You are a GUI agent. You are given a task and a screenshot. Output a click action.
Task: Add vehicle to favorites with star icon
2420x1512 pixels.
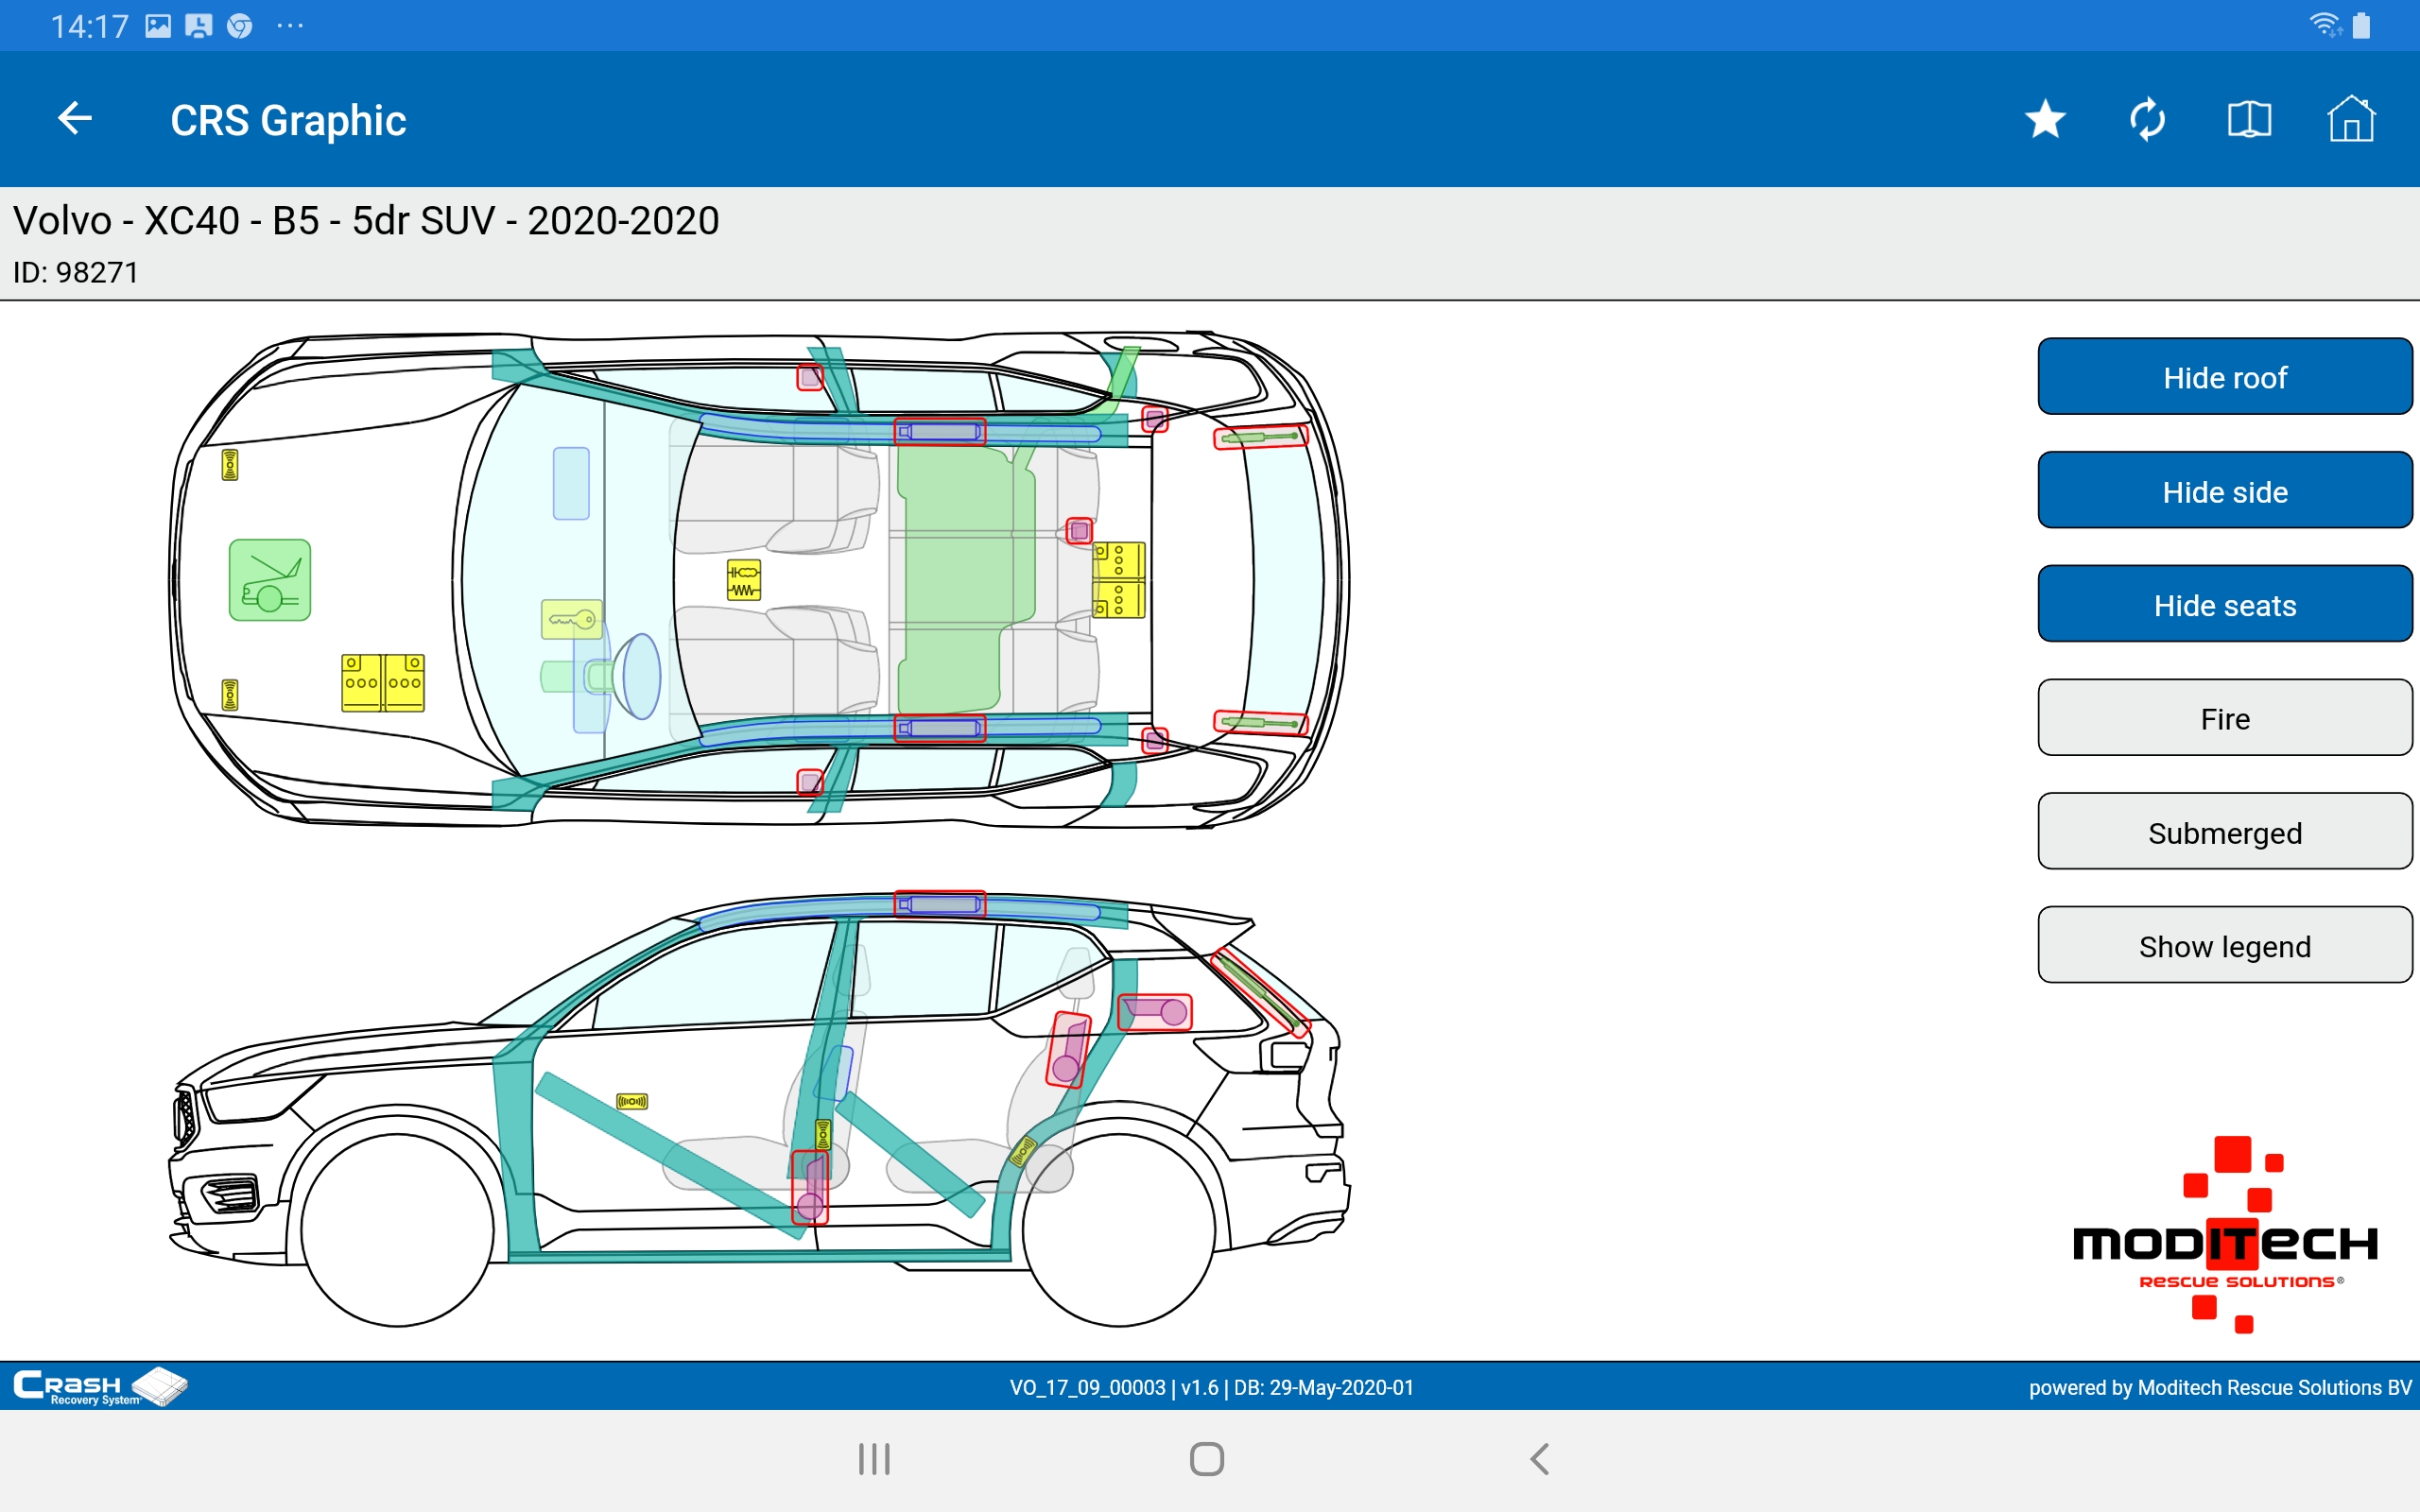click(x=2045, y=119)
